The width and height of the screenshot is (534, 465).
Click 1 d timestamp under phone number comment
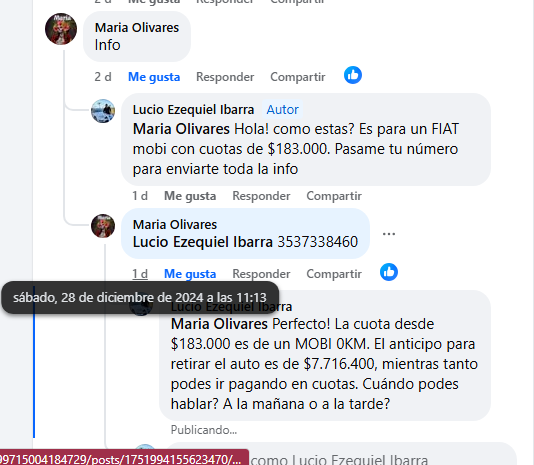pyautogui.click(x=140, y=274)
